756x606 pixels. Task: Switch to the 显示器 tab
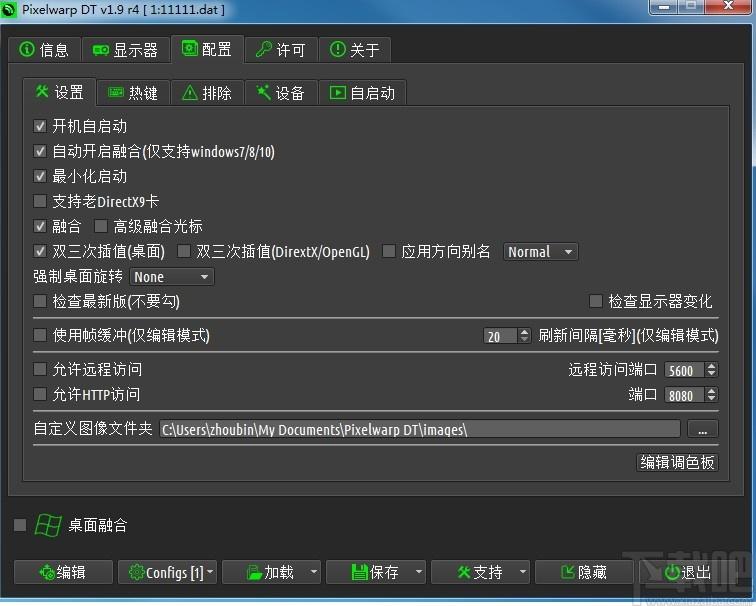tap(125, 50)
